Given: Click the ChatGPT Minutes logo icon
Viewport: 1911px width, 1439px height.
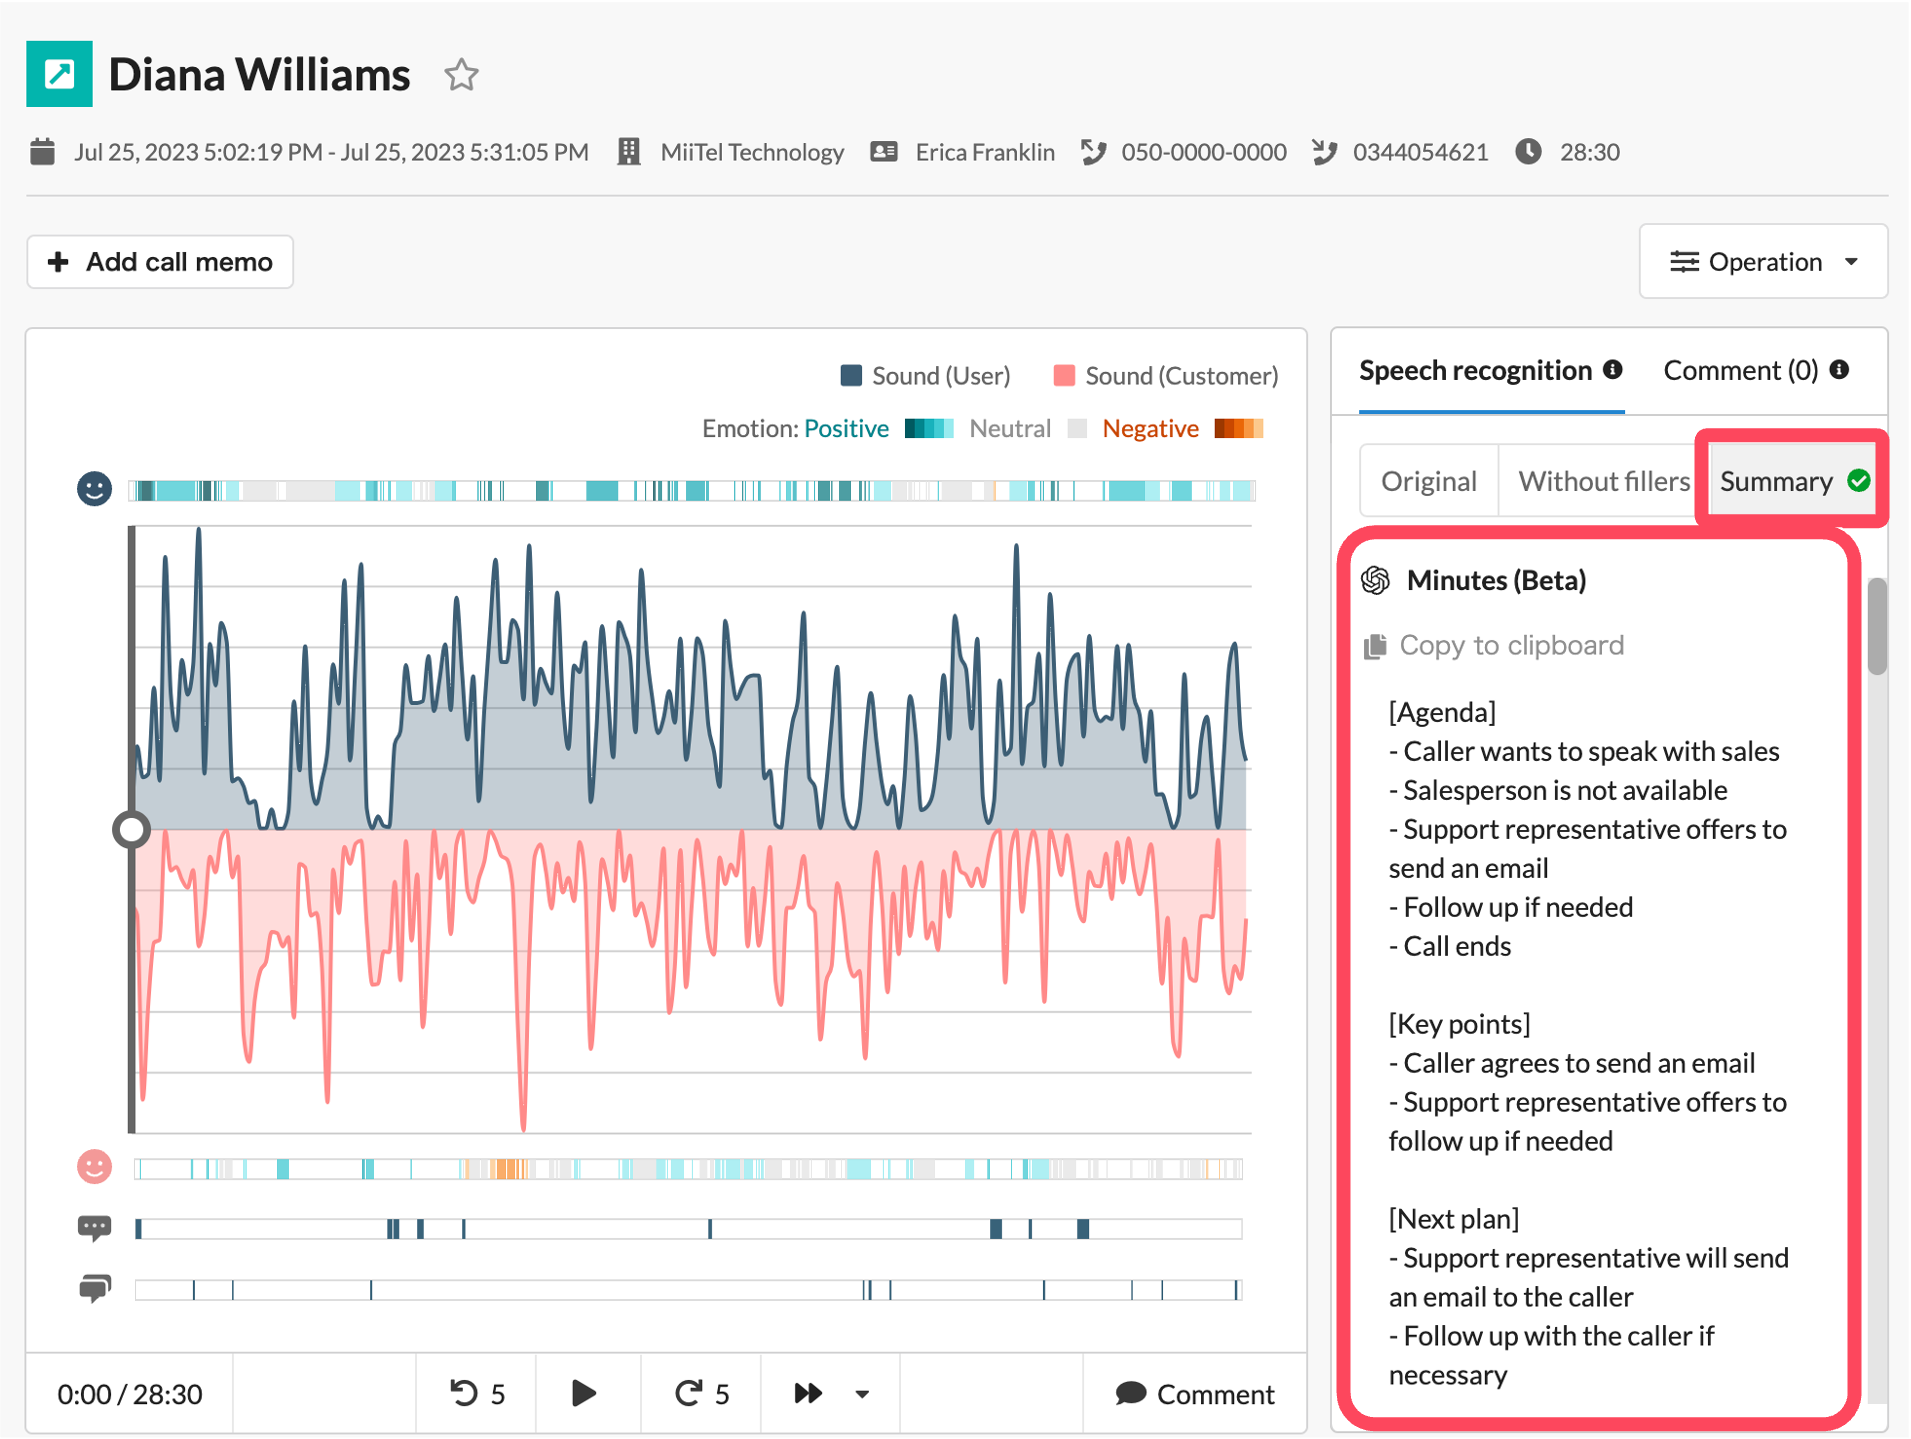Looking at the screenshot, I should [1376, 580].
